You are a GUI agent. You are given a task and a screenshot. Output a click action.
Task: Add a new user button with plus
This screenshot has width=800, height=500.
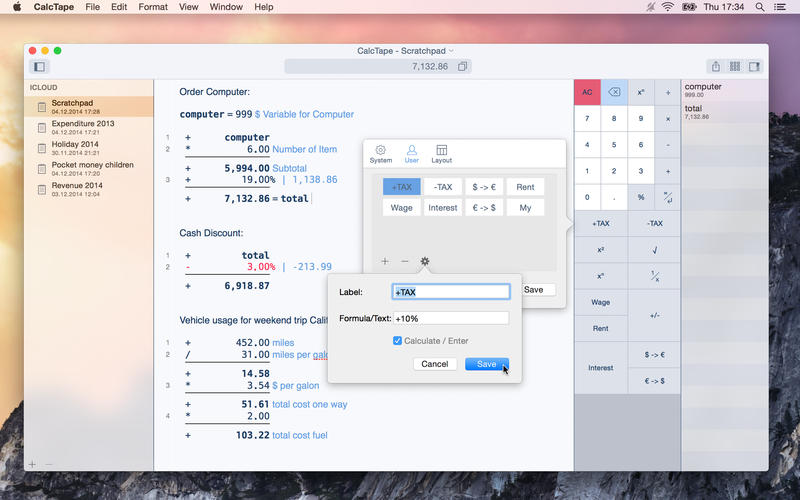click(385, 261)
